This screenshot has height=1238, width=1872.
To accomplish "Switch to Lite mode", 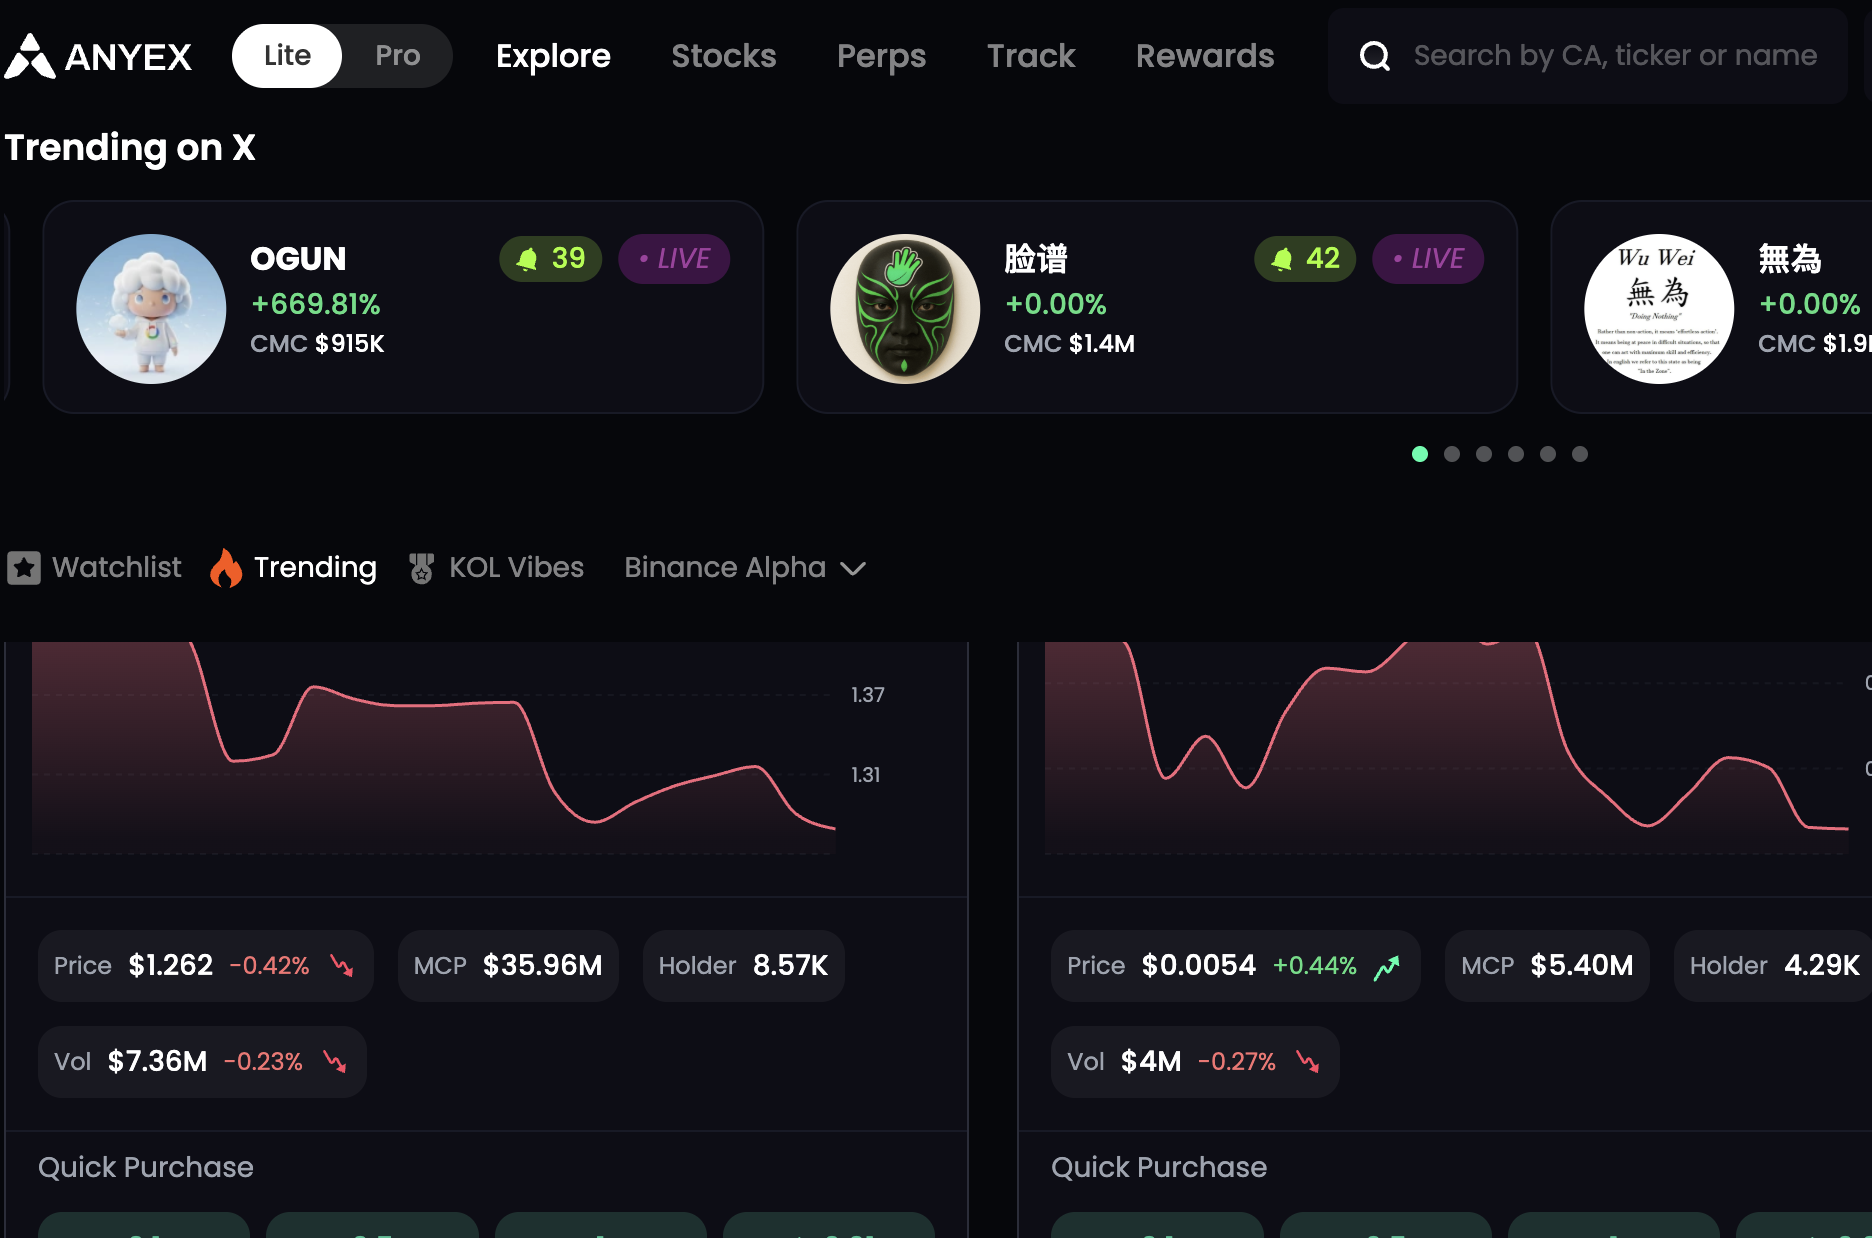I will tap(287, 56).
